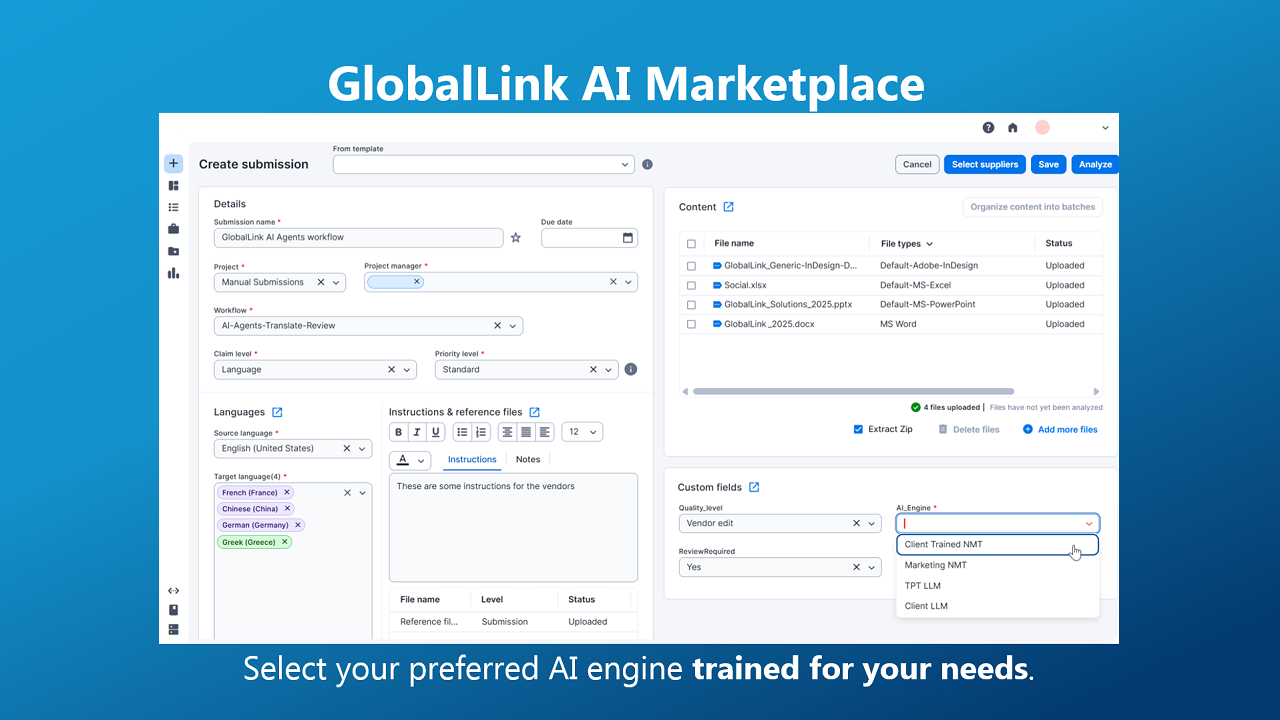Click the help question mark icon

tap(988, 128)
